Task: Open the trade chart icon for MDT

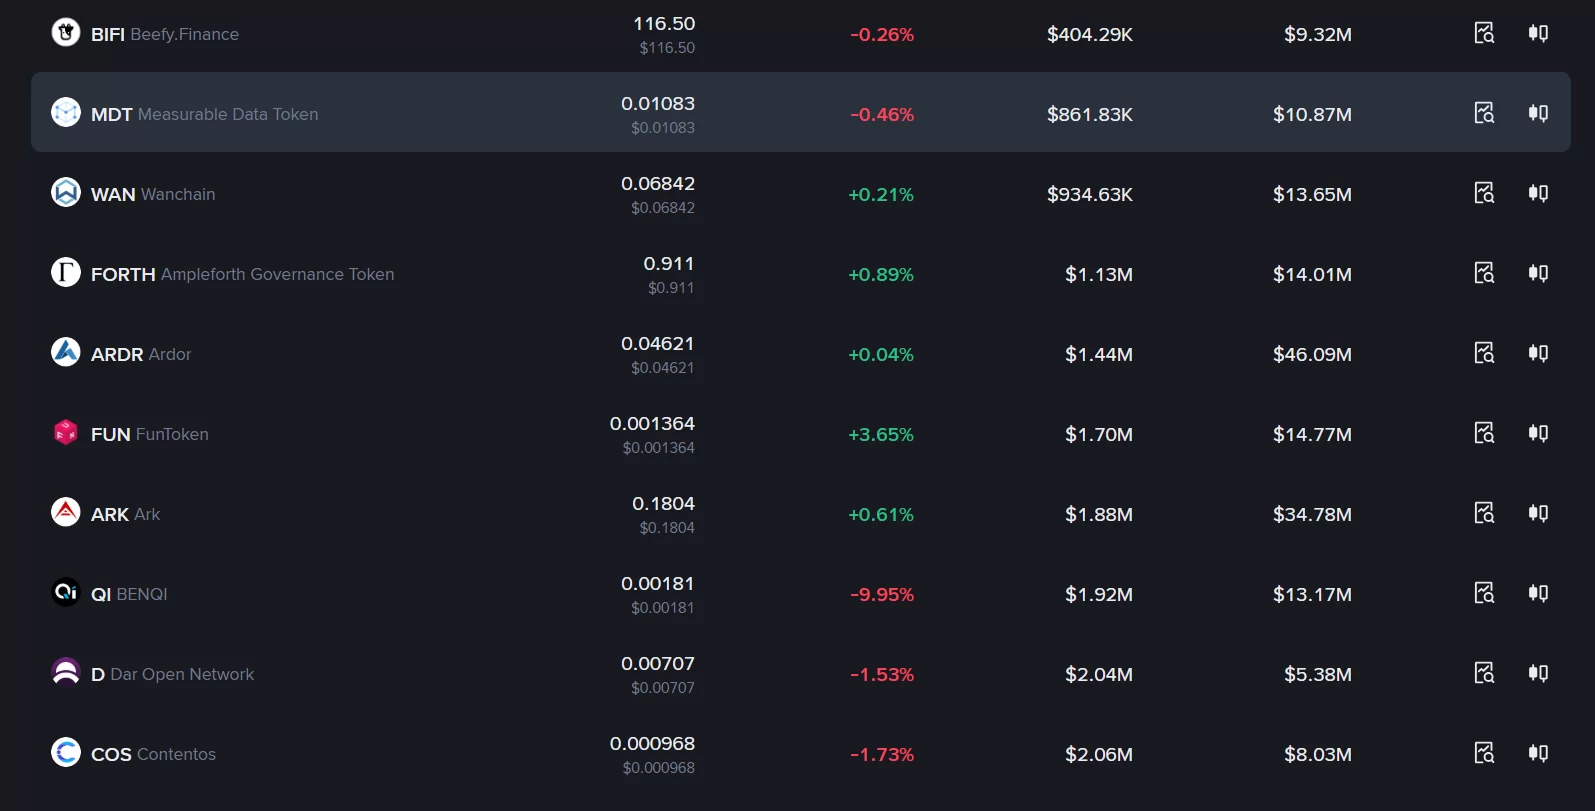Action: click(1538, 113)
